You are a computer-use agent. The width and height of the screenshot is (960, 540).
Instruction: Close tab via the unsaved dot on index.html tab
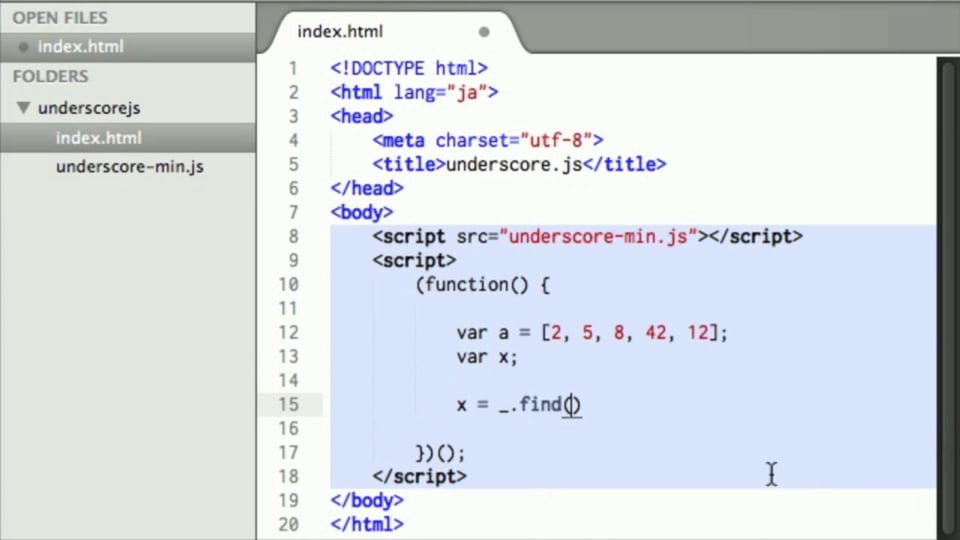coord(484,32)
